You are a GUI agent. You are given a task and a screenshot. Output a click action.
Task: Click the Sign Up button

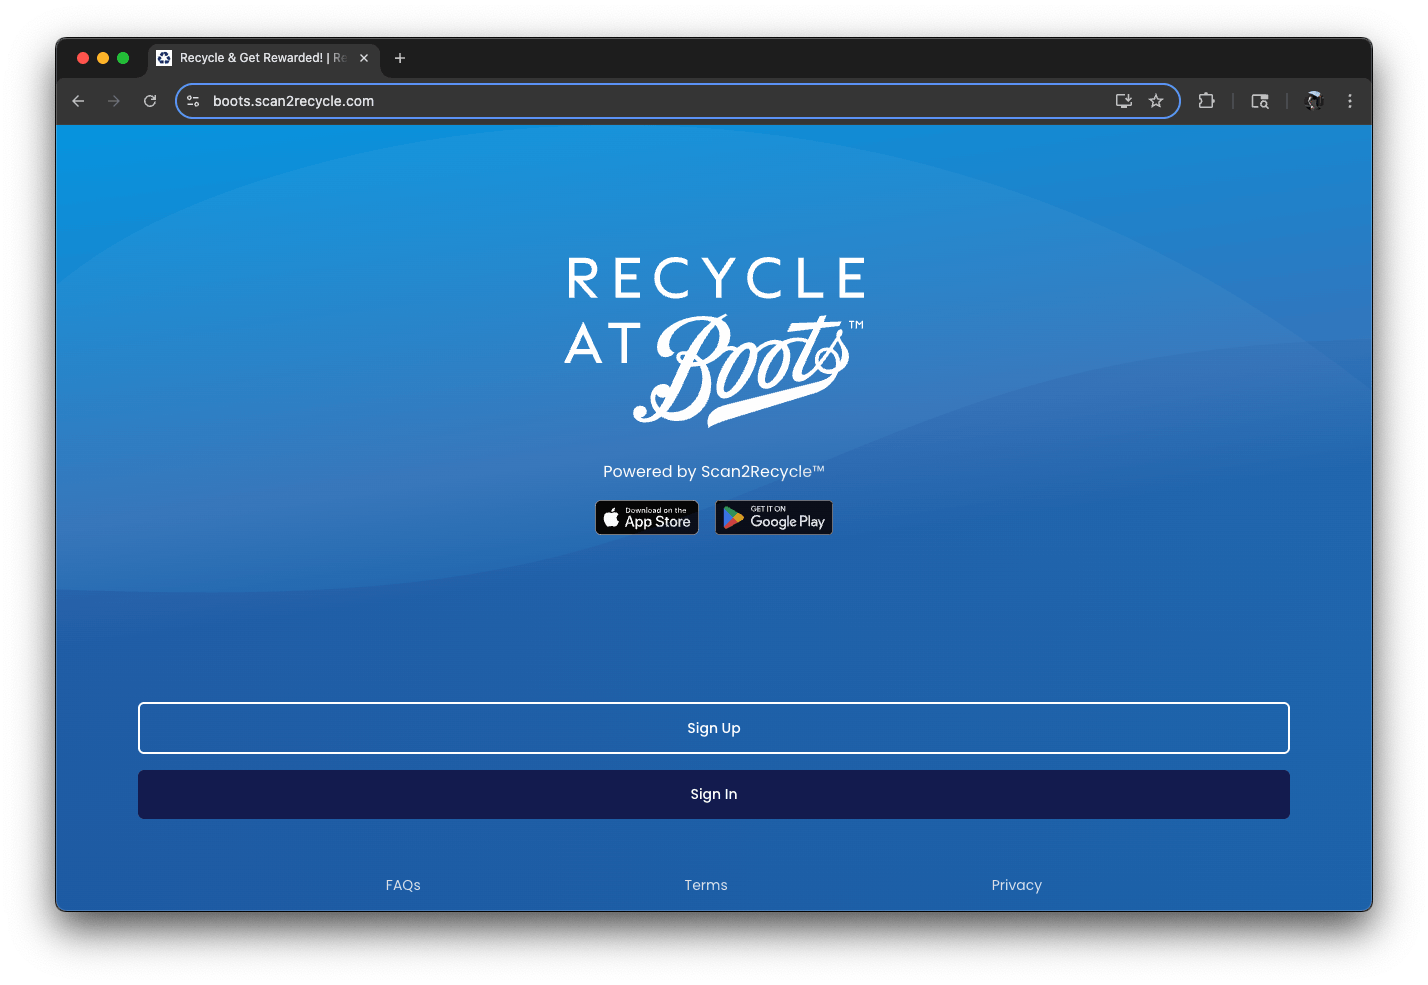coord(714,728)
